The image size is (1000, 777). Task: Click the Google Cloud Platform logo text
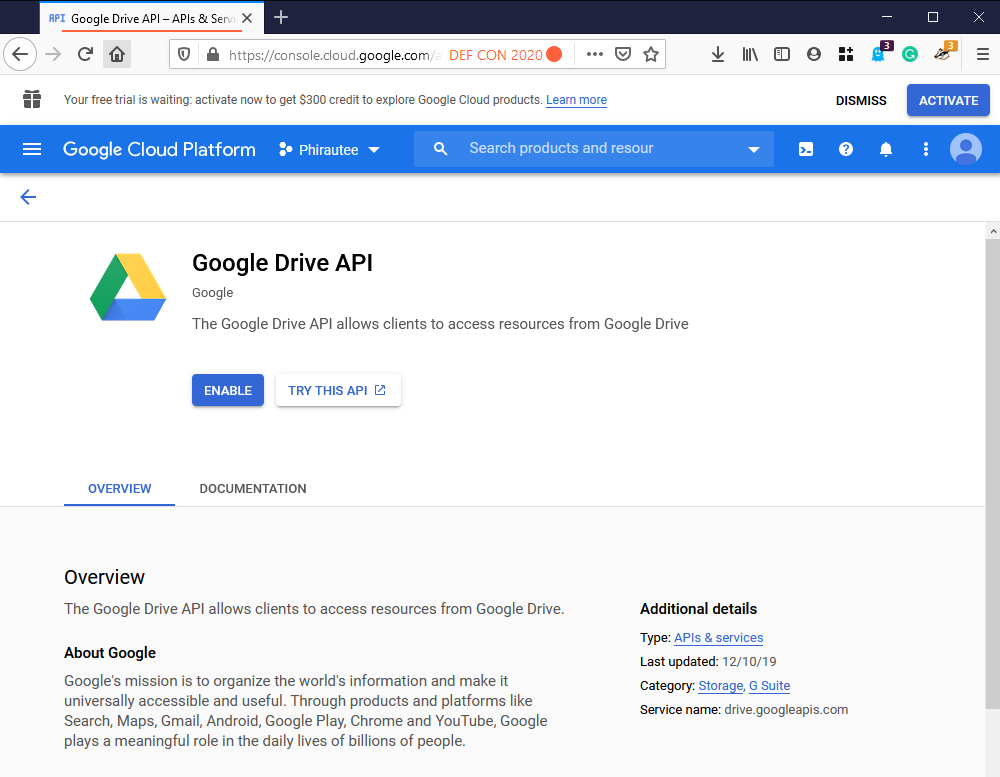[159, 149]
